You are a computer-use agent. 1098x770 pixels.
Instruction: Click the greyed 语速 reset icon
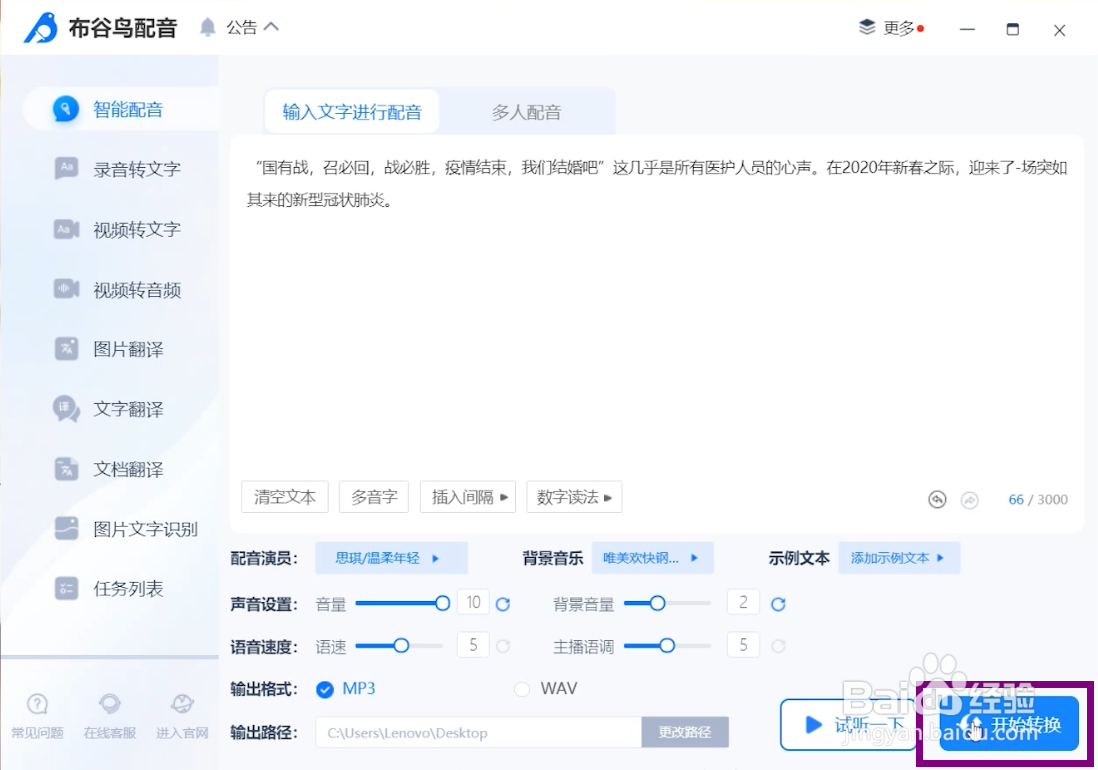click(503, 646)
